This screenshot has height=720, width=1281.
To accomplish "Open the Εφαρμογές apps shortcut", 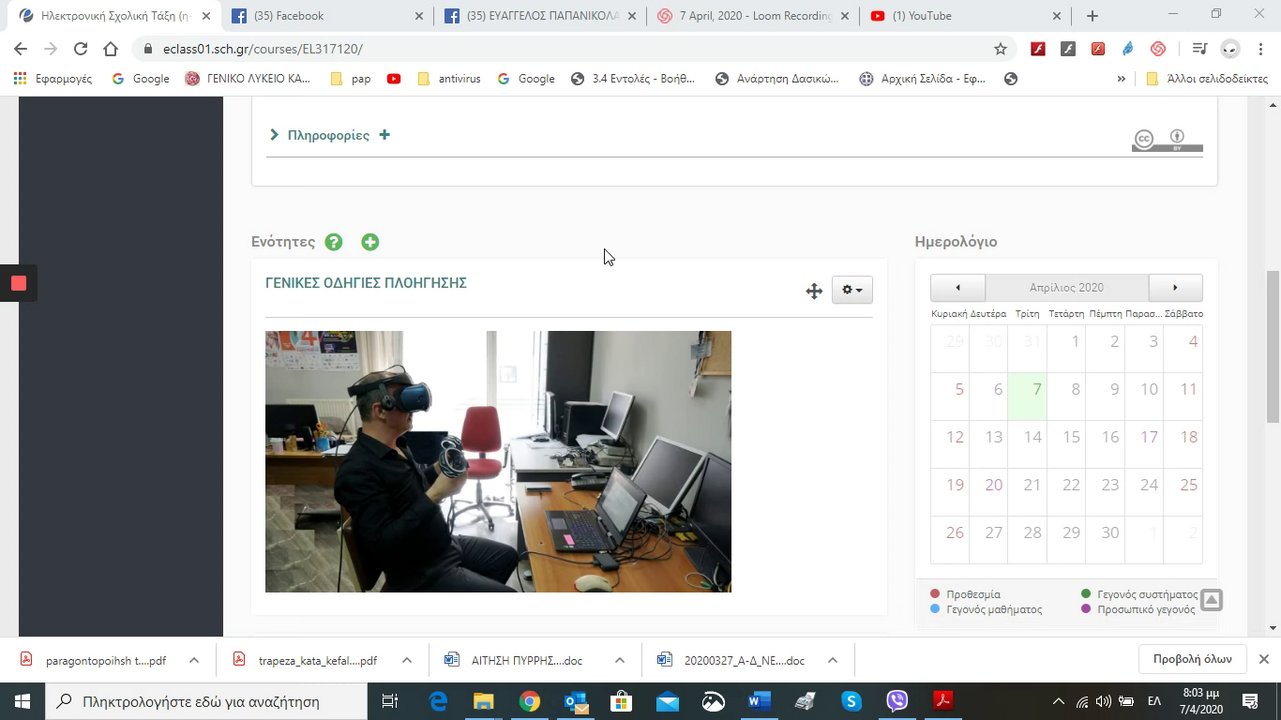I will [x=53, y=79].
